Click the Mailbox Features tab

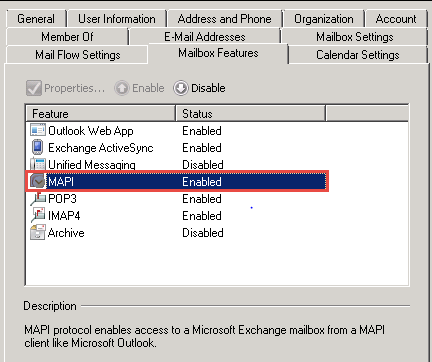tap(218, 53)
